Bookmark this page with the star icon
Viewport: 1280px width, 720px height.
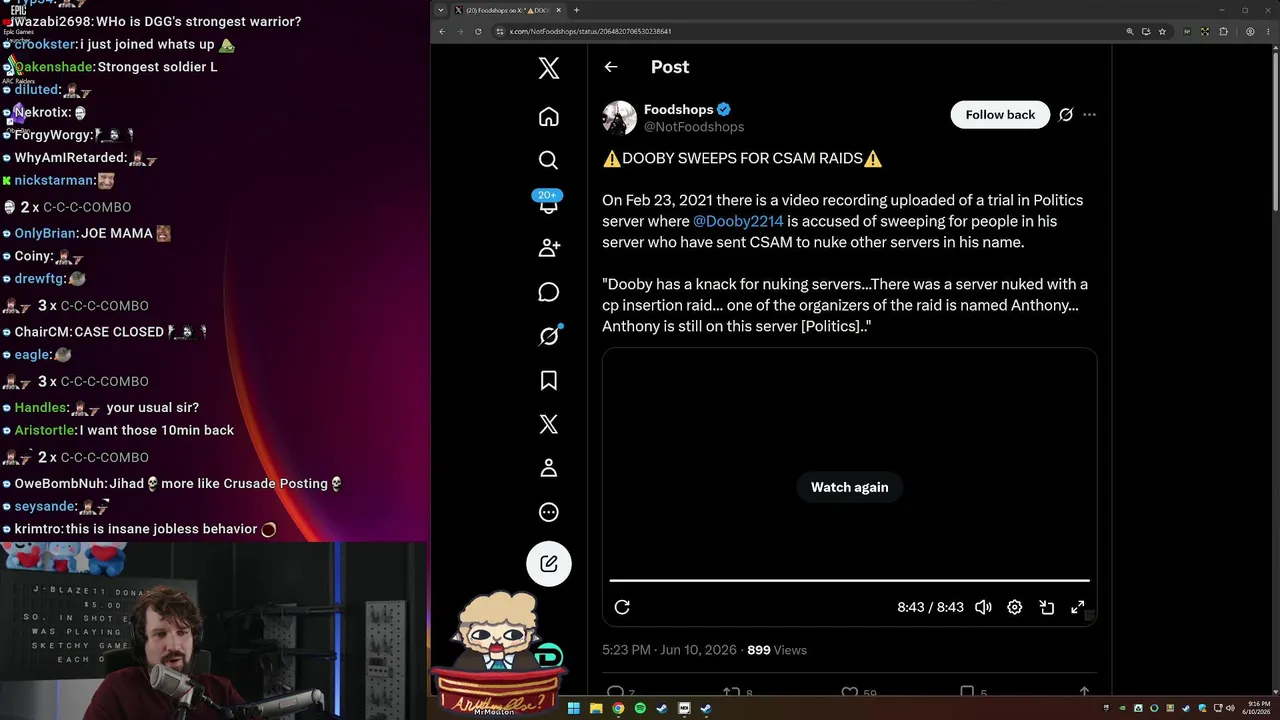pyautogui.click(x=1162, y=31)
